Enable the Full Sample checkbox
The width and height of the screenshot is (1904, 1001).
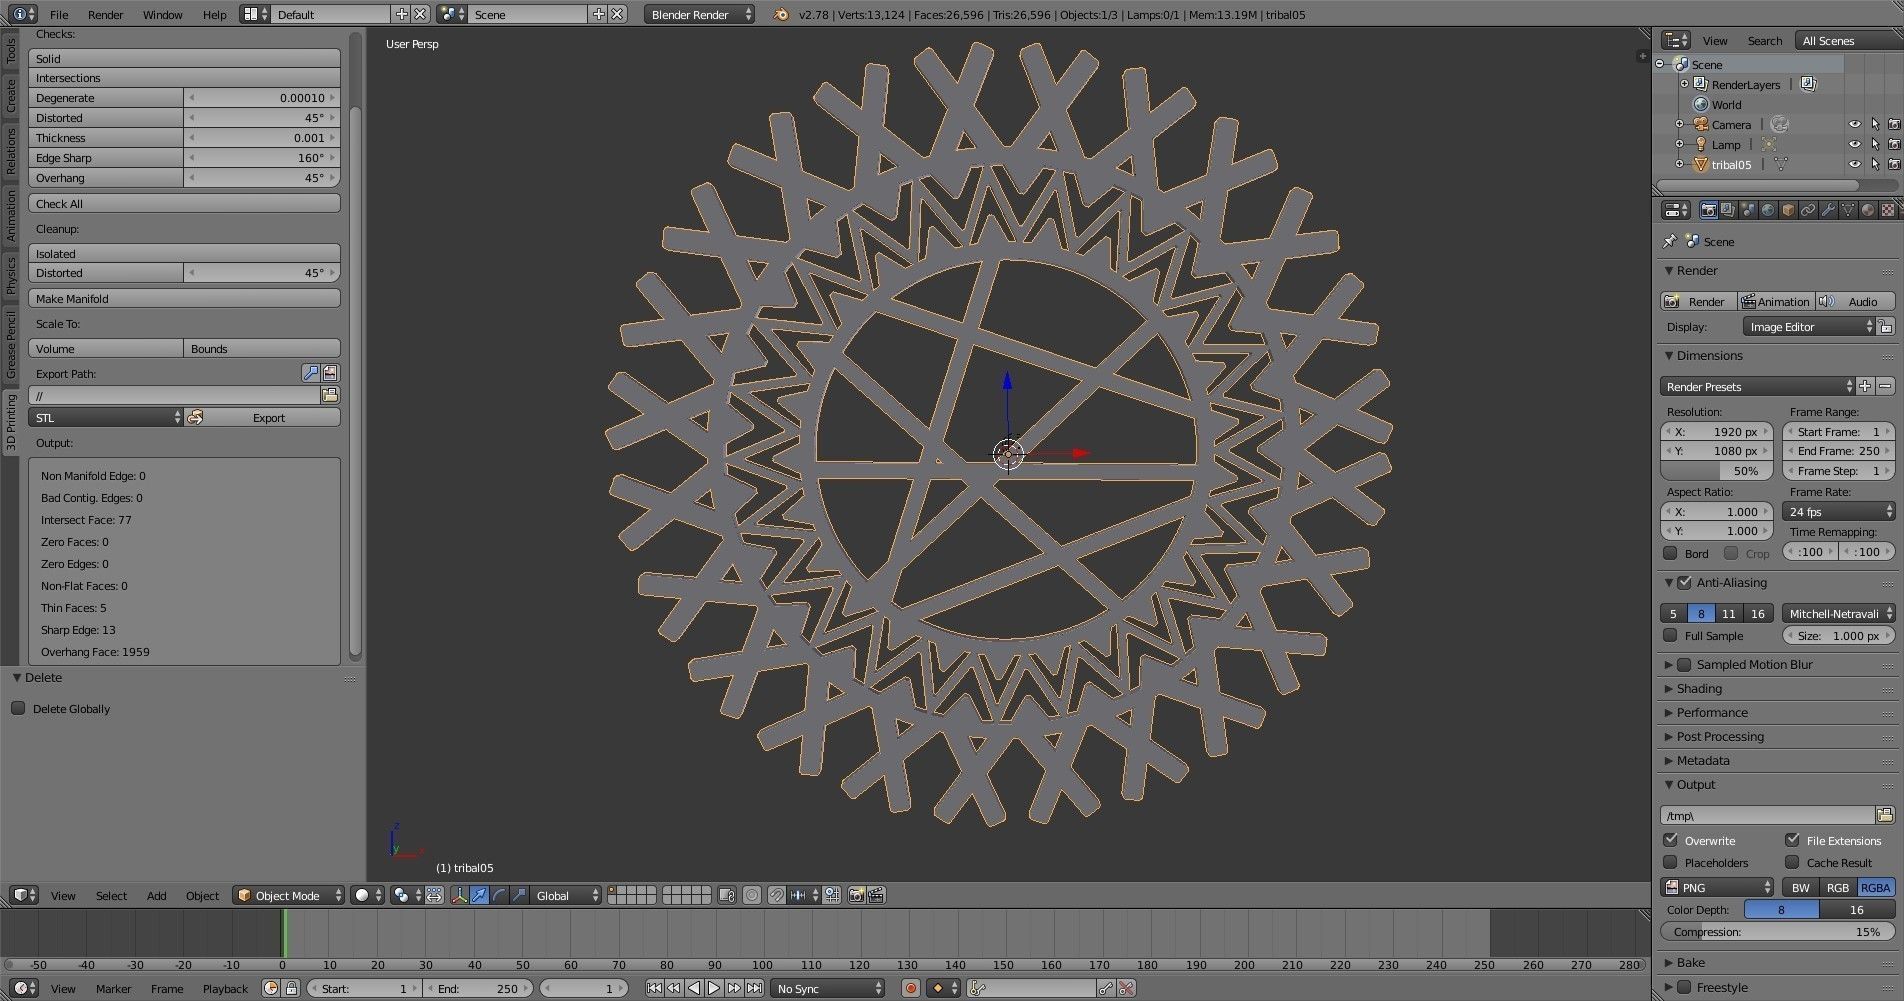1670,635
